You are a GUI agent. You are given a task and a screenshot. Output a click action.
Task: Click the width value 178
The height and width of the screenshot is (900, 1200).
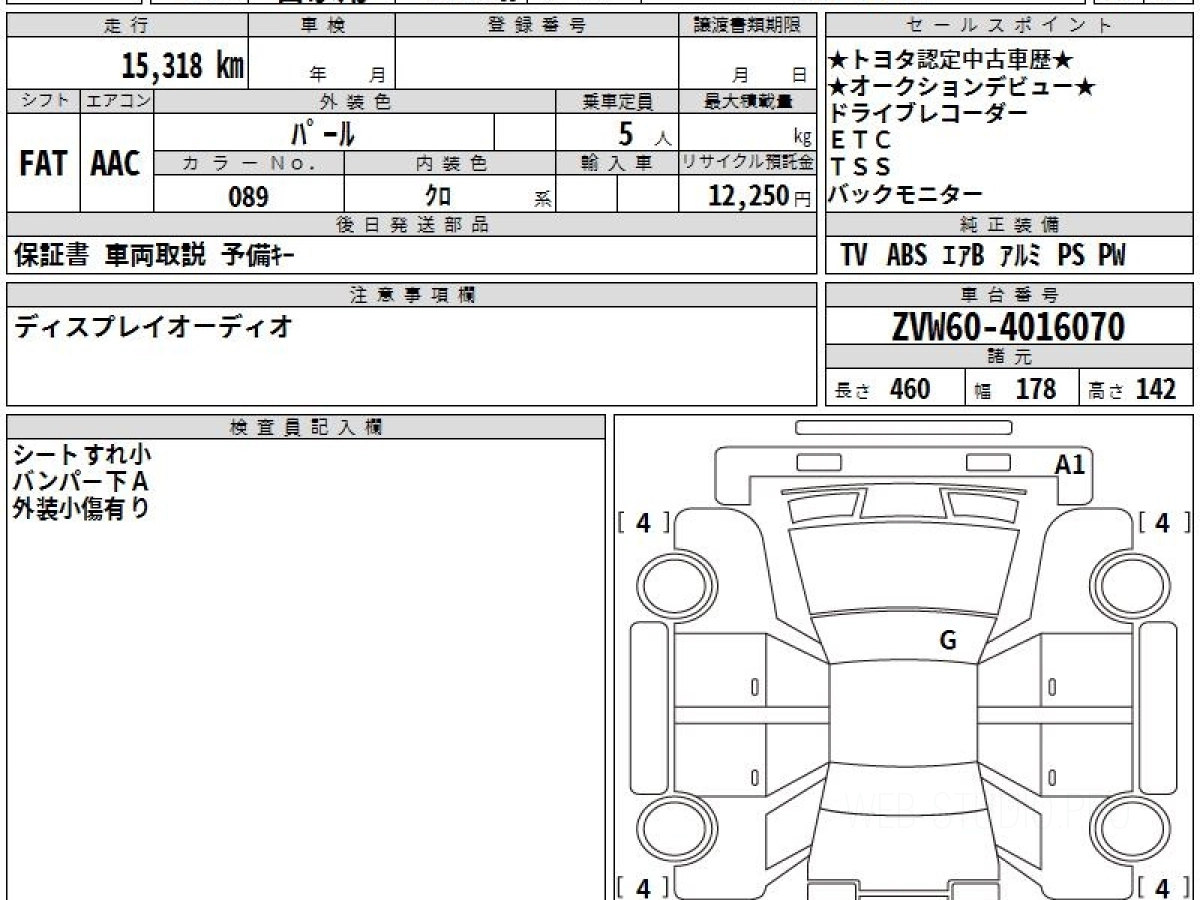(1036, 389)
